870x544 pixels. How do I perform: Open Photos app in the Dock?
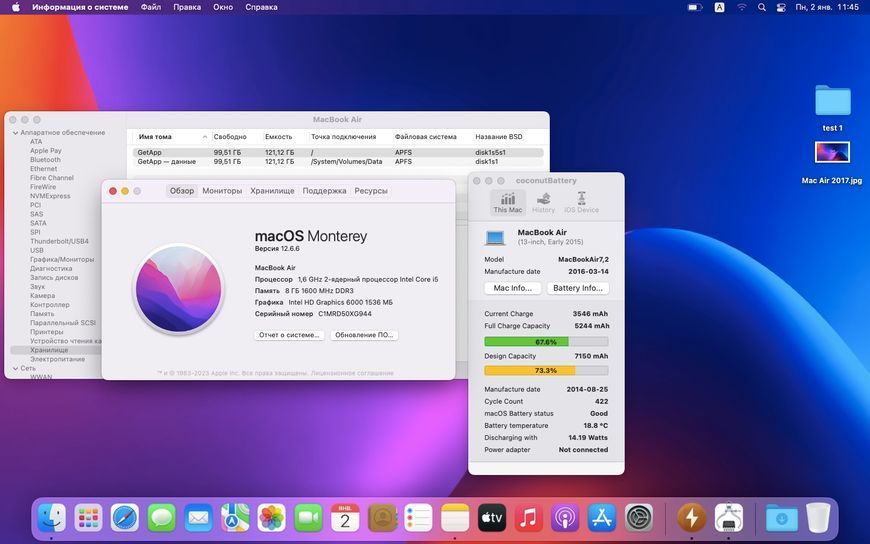pos(271,518)
